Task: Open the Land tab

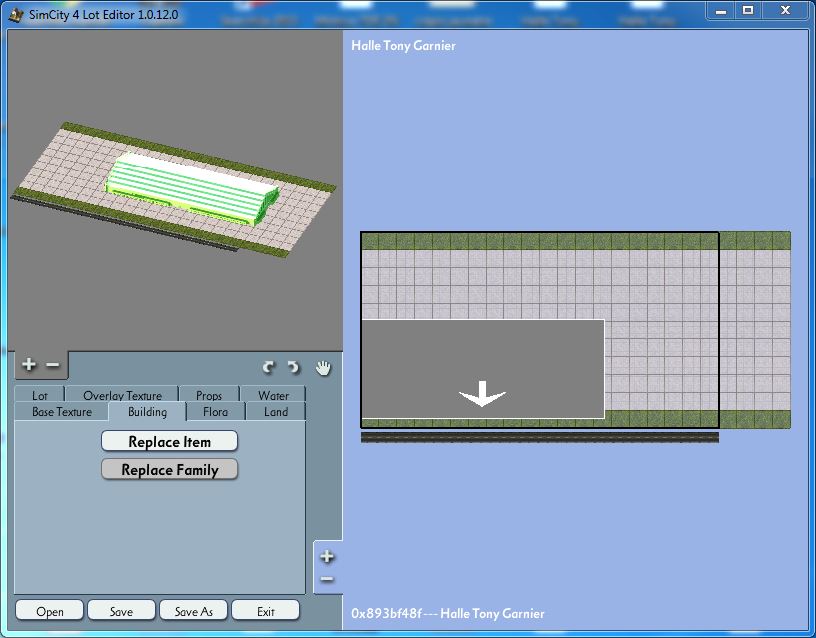Action: [276, 412]
